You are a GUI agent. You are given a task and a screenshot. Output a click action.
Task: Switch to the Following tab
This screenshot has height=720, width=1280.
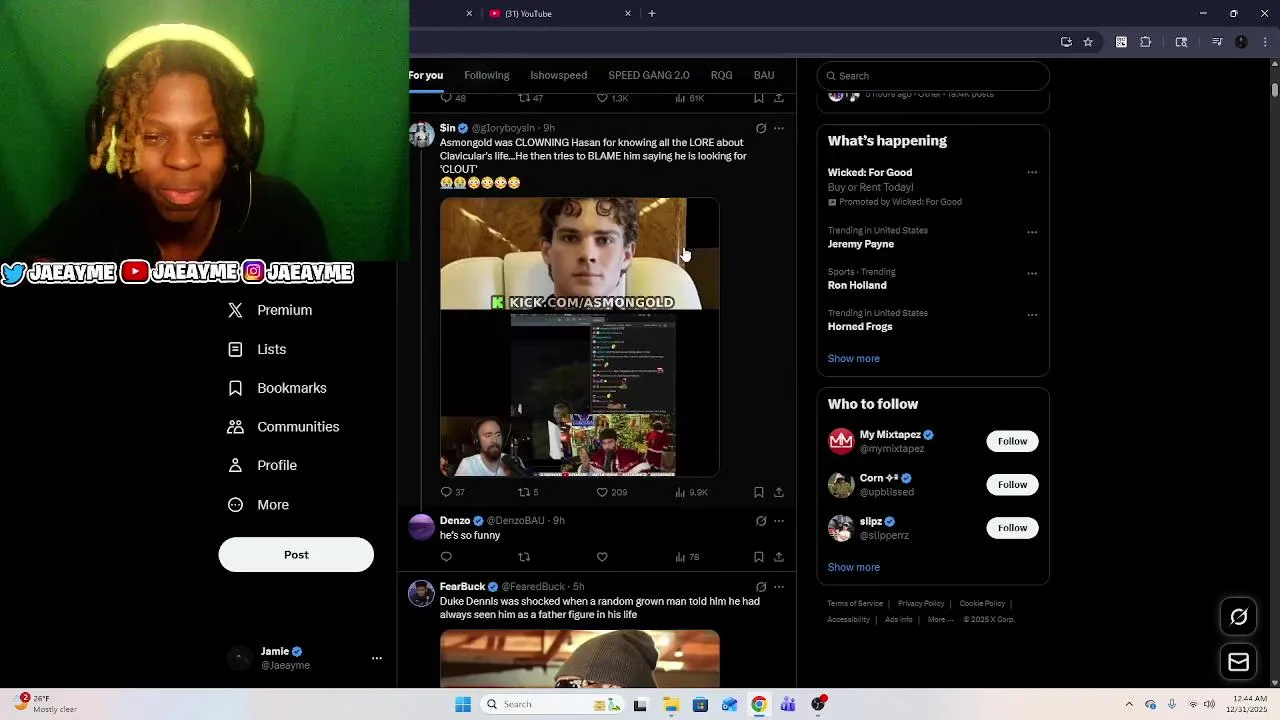[487, 75]
